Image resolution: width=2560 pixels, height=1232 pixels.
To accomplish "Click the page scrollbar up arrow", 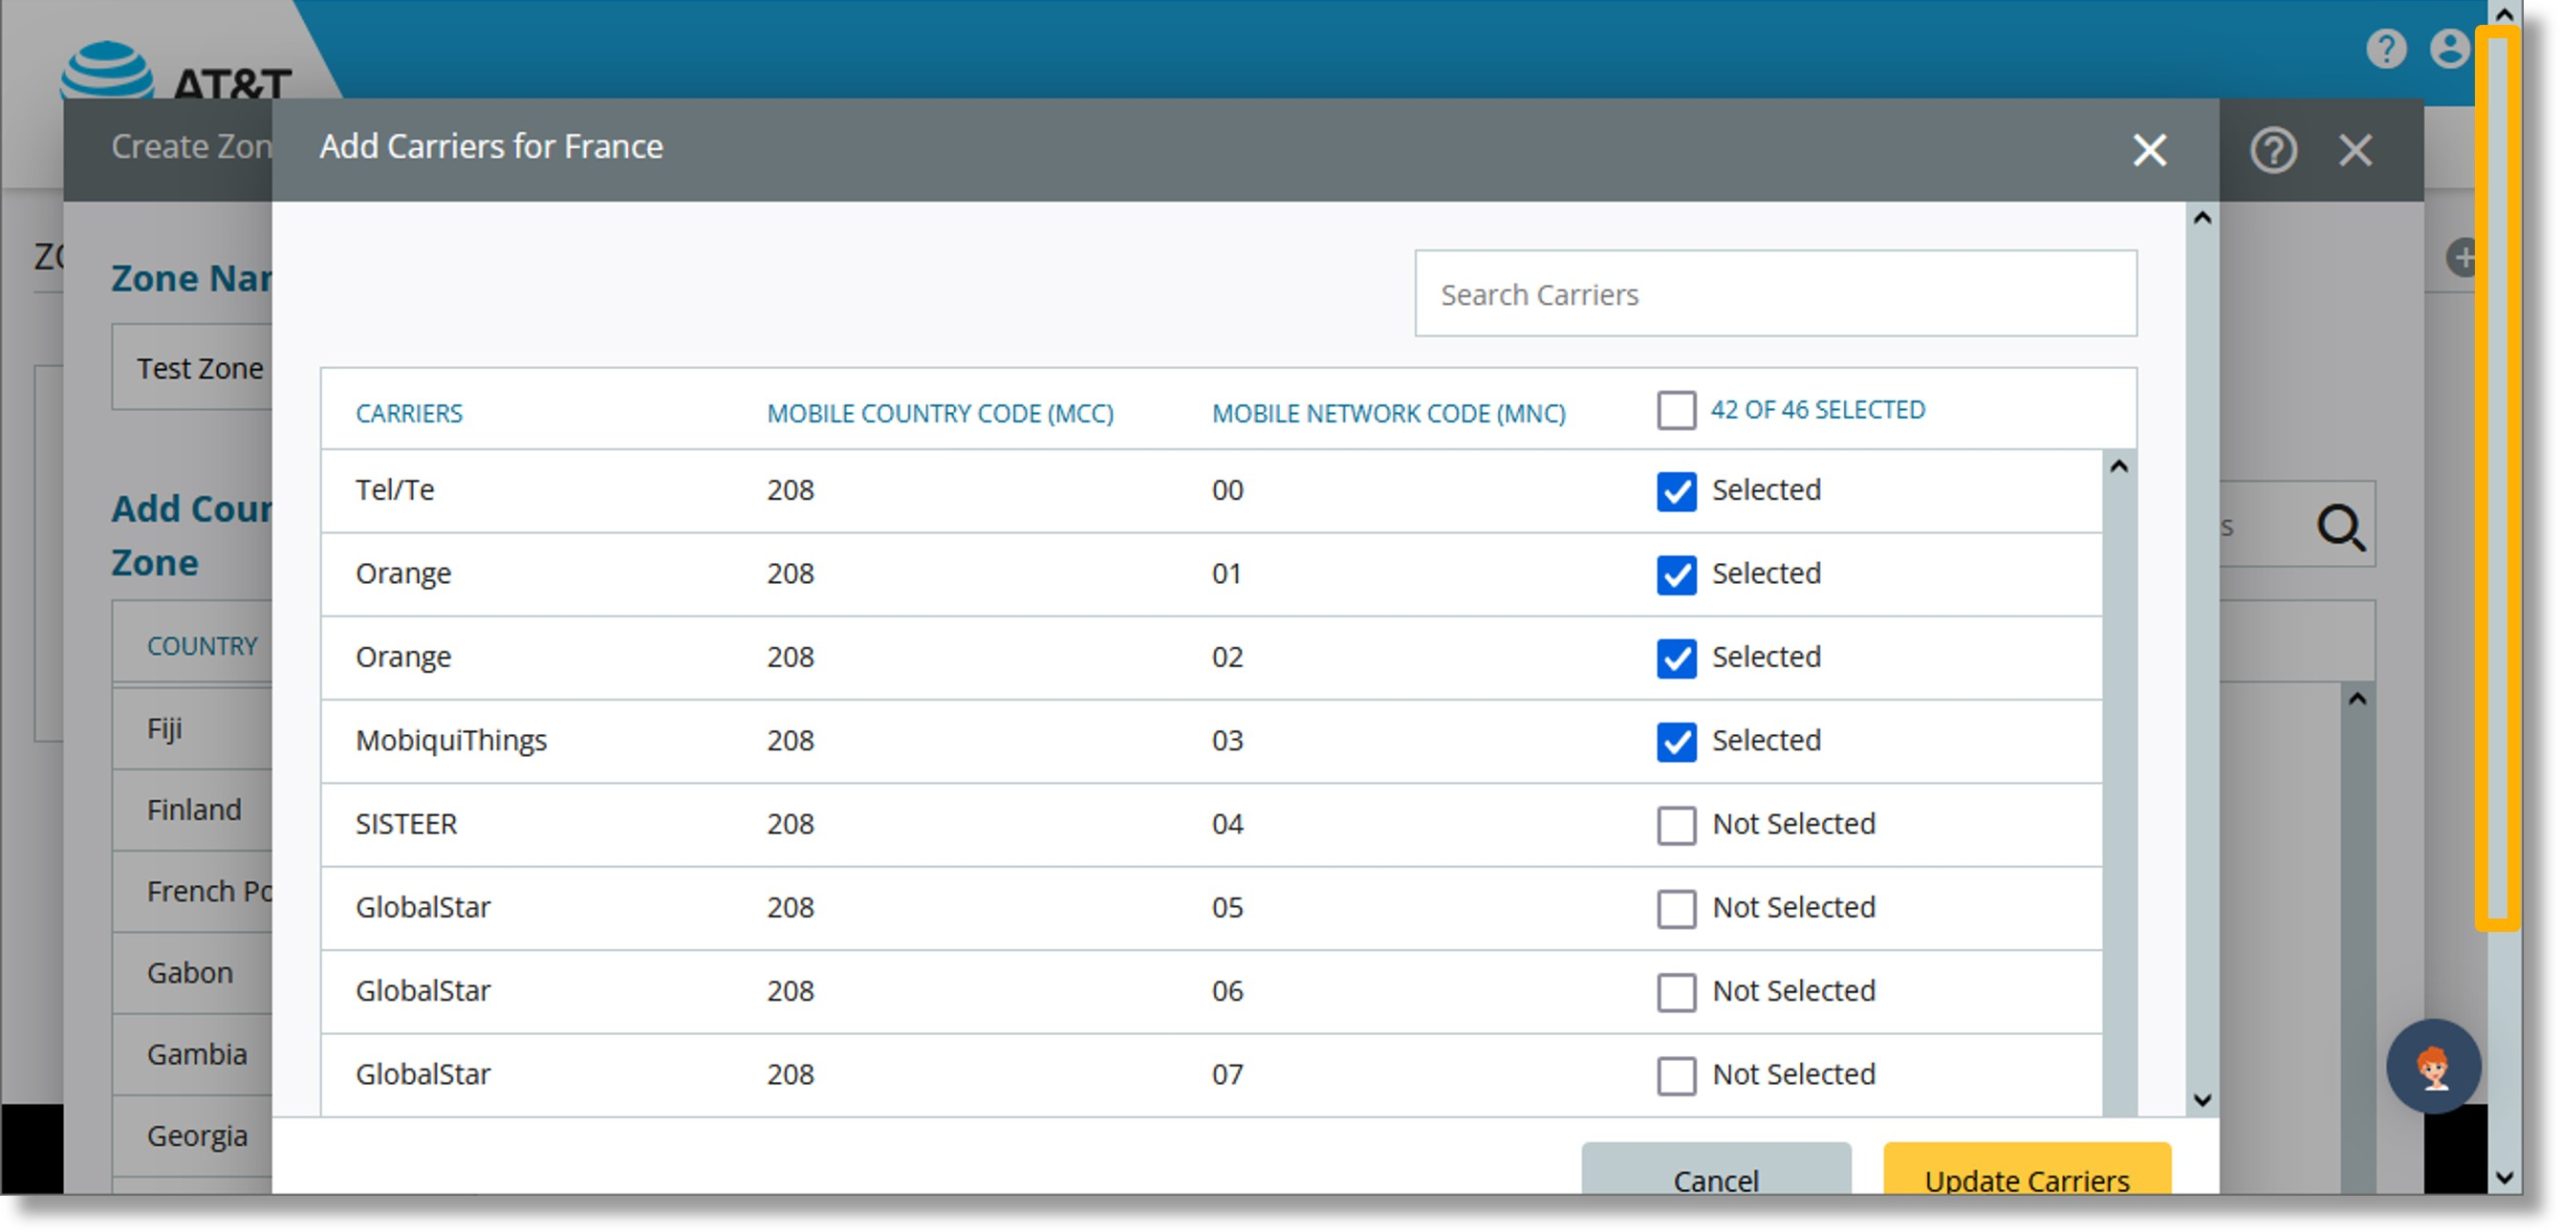I will [x=2503, y=14].
